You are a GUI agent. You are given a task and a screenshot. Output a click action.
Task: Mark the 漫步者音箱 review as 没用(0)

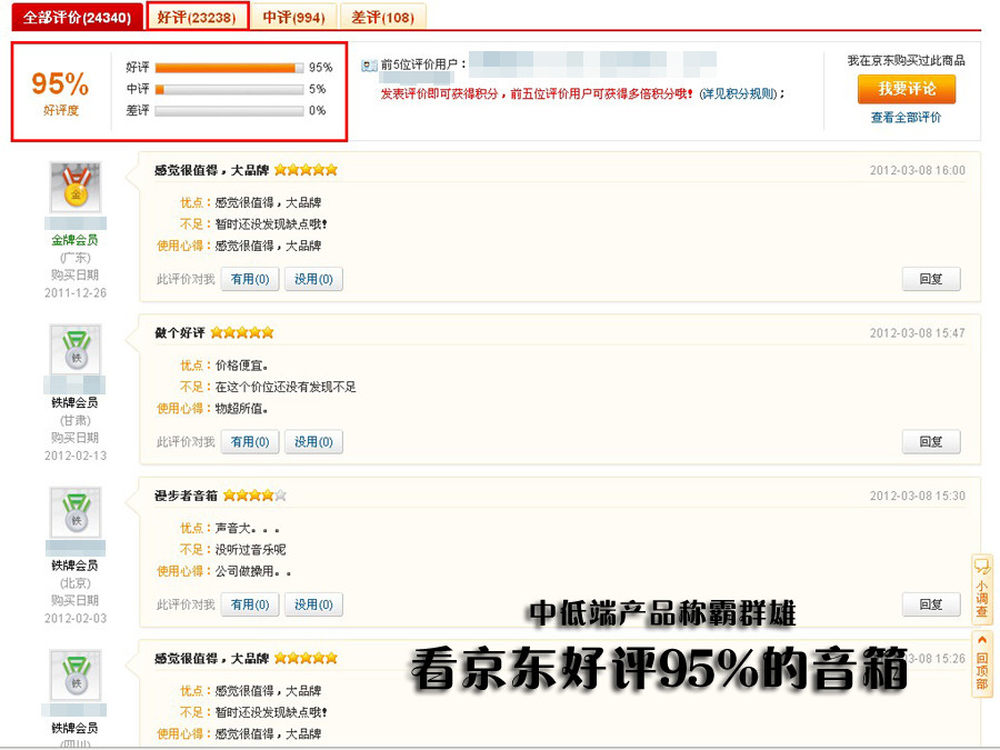pos(314,605)
